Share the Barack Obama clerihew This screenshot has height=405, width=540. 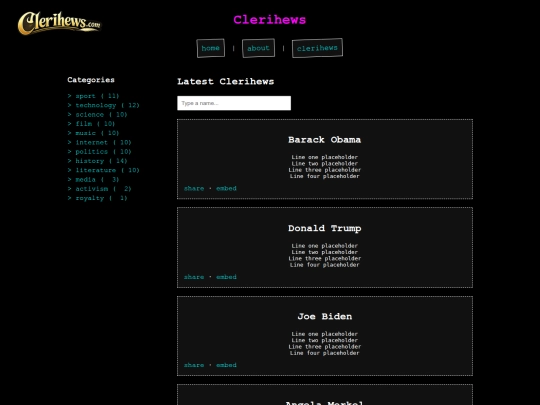click(194, 188)
